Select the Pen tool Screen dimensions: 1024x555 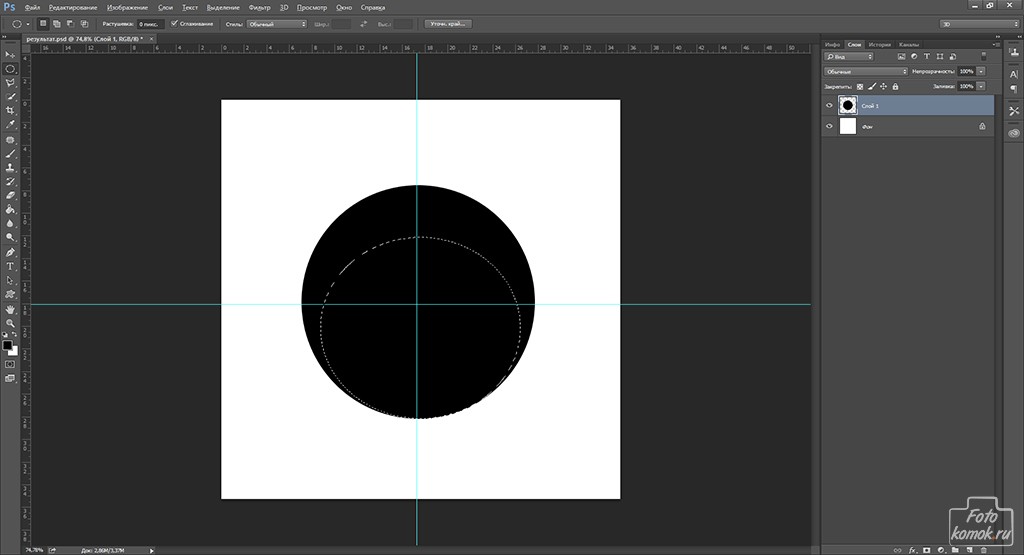[10, 253]
